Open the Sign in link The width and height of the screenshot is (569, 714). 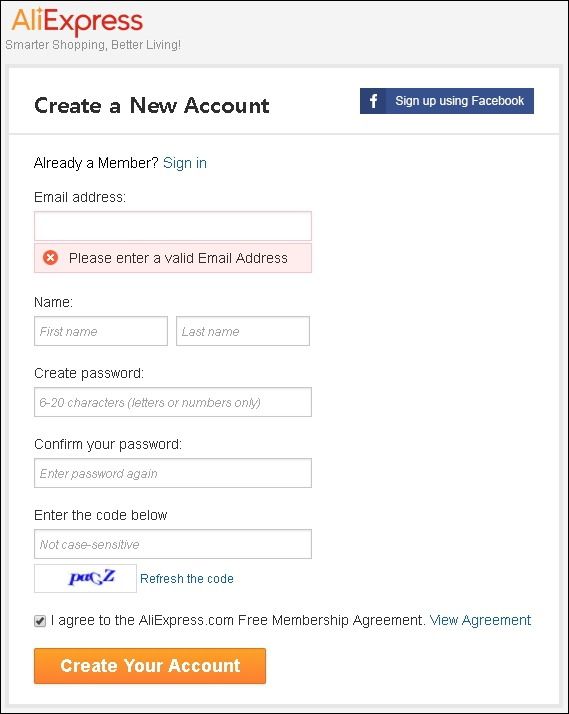tap(185, 163)
